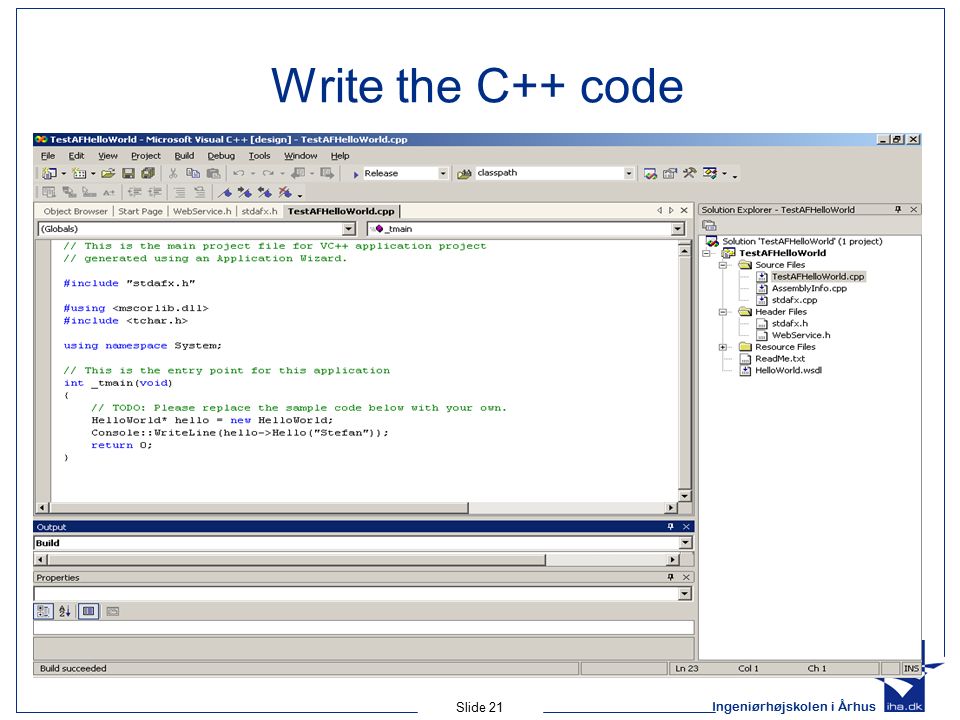The width and height of the screenshot is (960, 720).
Task: Save the file with the floppy disk icon
Action: [128, 174]
